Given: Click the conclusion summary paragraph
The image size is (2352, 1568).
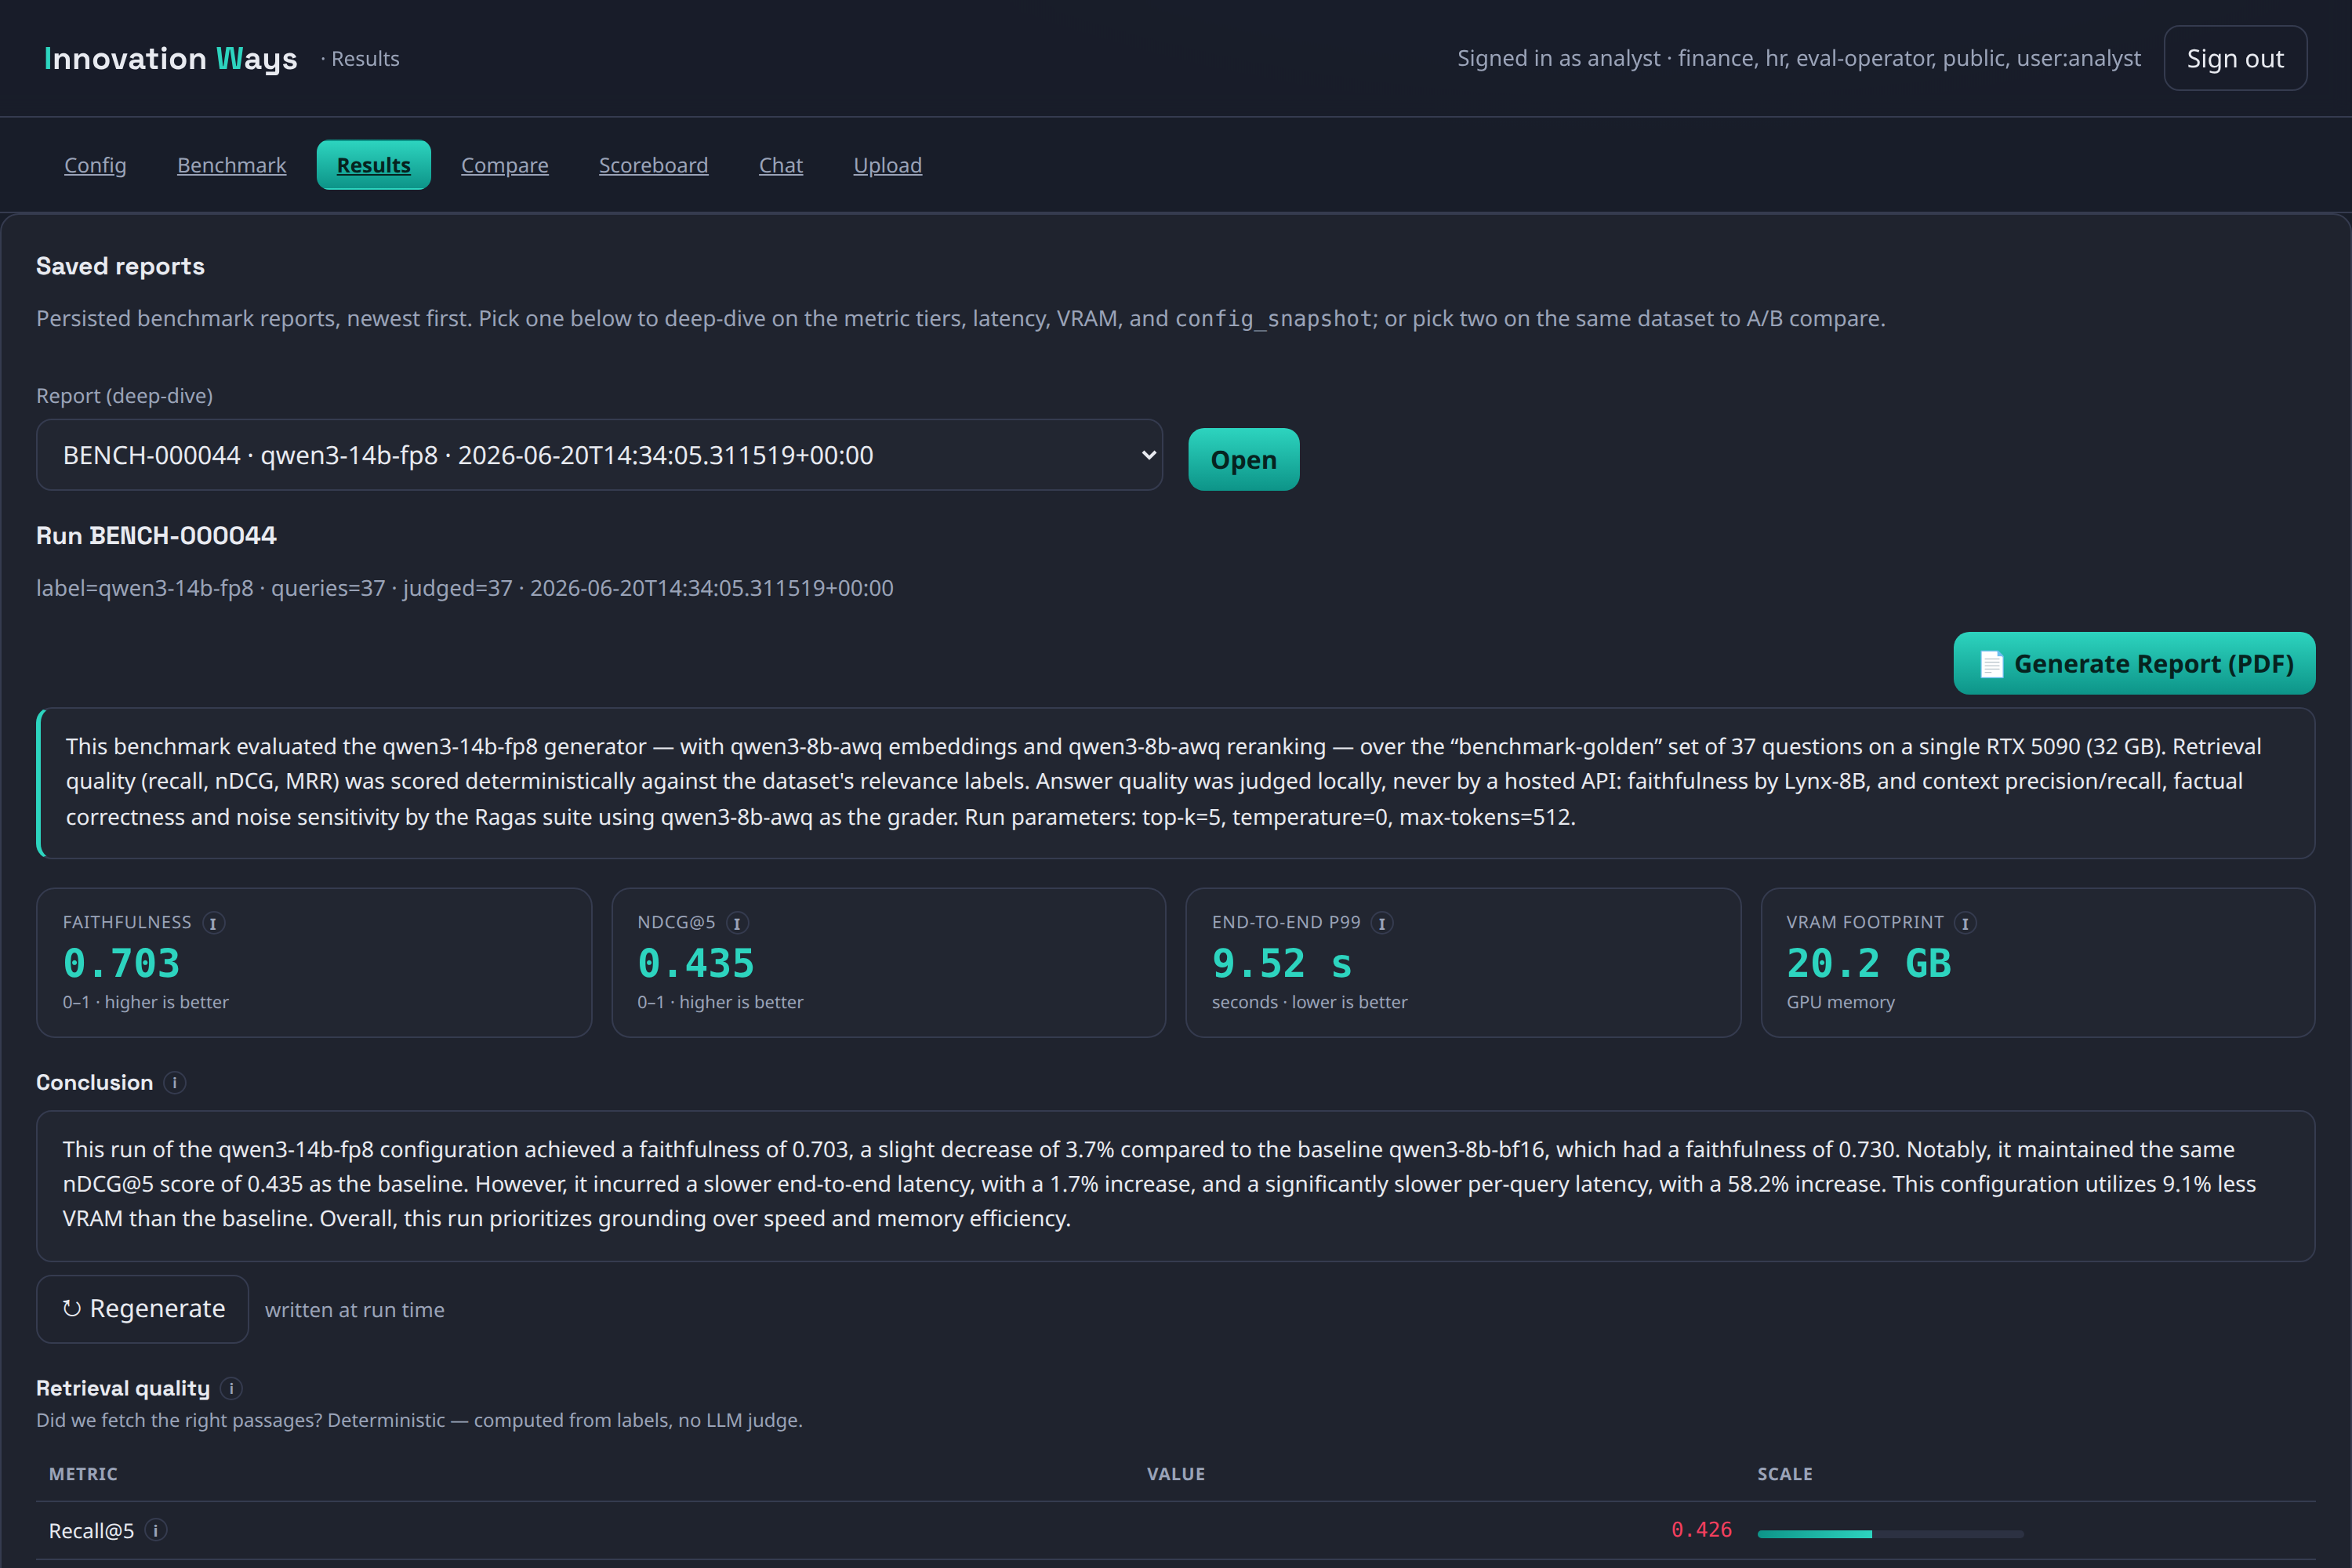Looking at the screenshot, I should [1176, 1185].
